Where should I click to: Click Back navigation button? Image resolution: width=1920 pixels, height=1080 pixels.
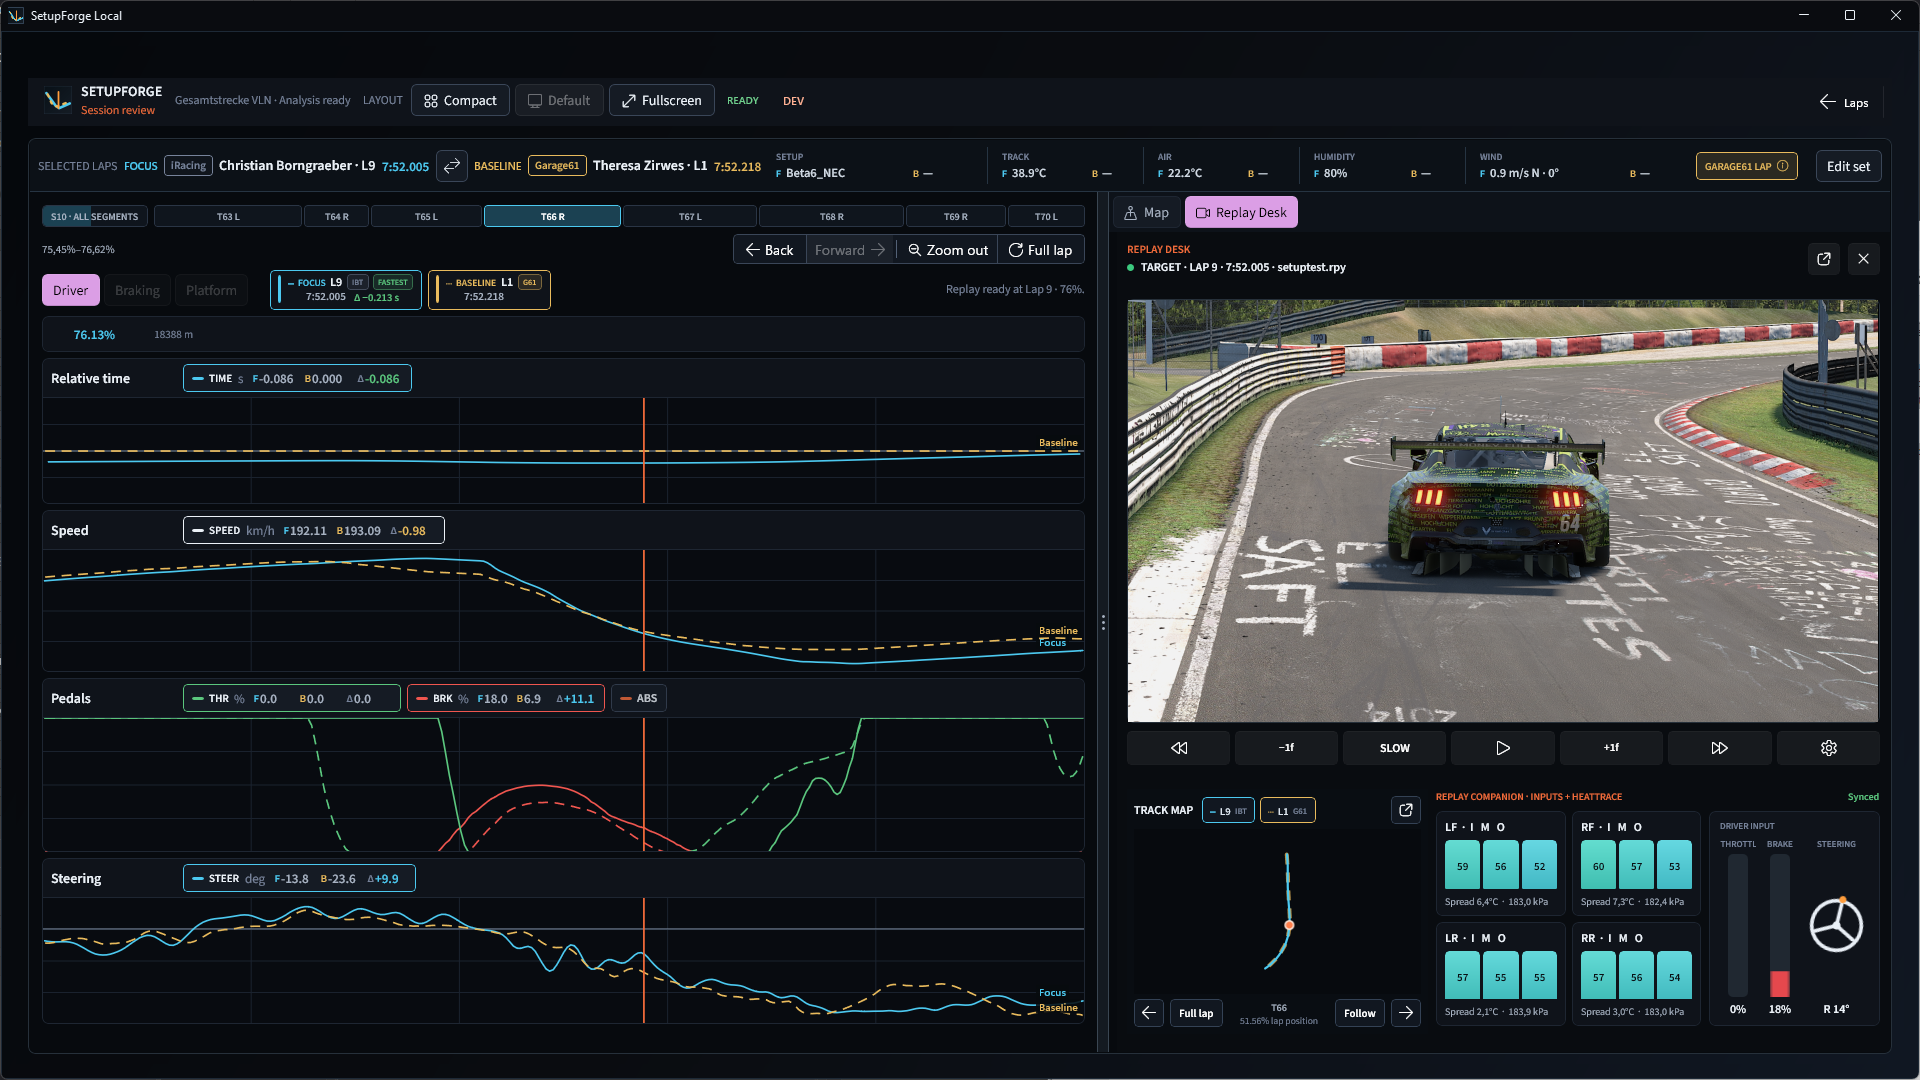point(769,250)
